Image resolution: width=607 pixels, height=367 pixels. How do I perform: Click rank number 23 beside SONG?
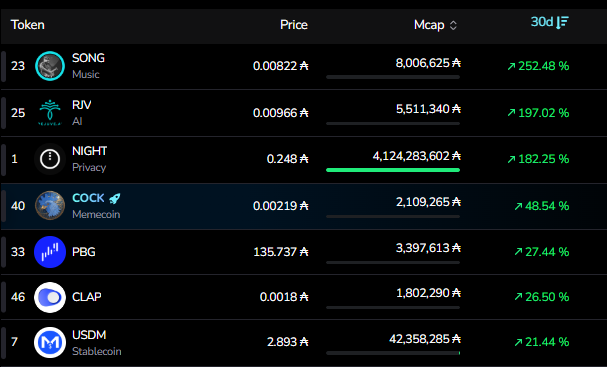(18, 66)
